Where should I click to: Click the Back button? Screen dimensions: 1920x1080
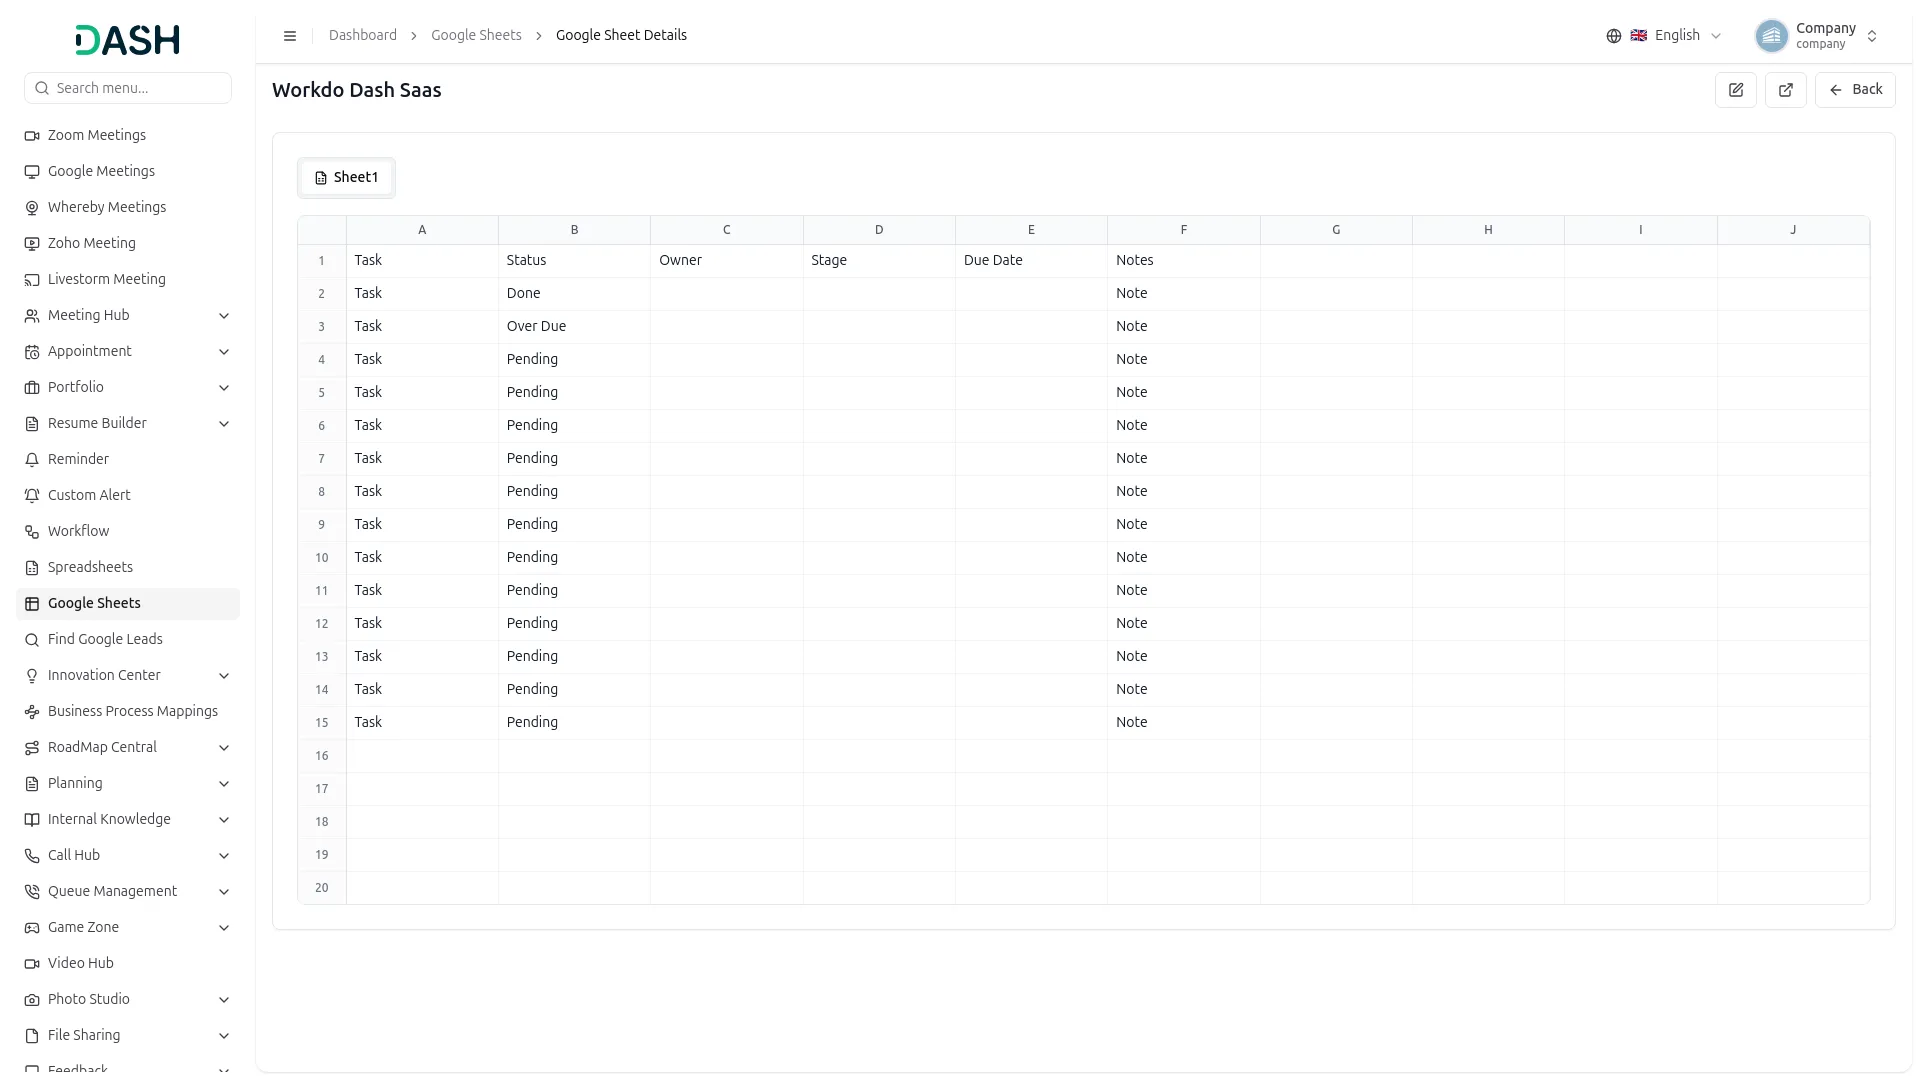pyautogui.click(x=1855, y=90)
